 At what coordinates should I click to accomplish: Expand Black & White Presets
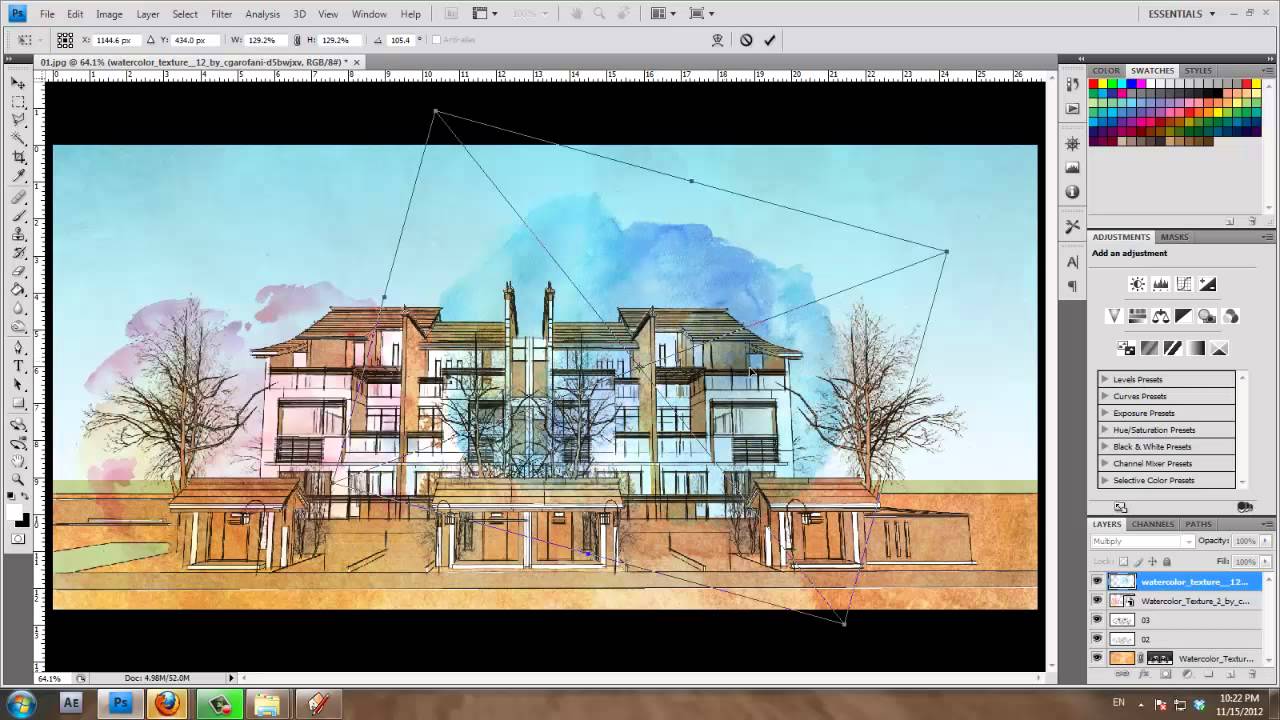[x=1104, y=447]
